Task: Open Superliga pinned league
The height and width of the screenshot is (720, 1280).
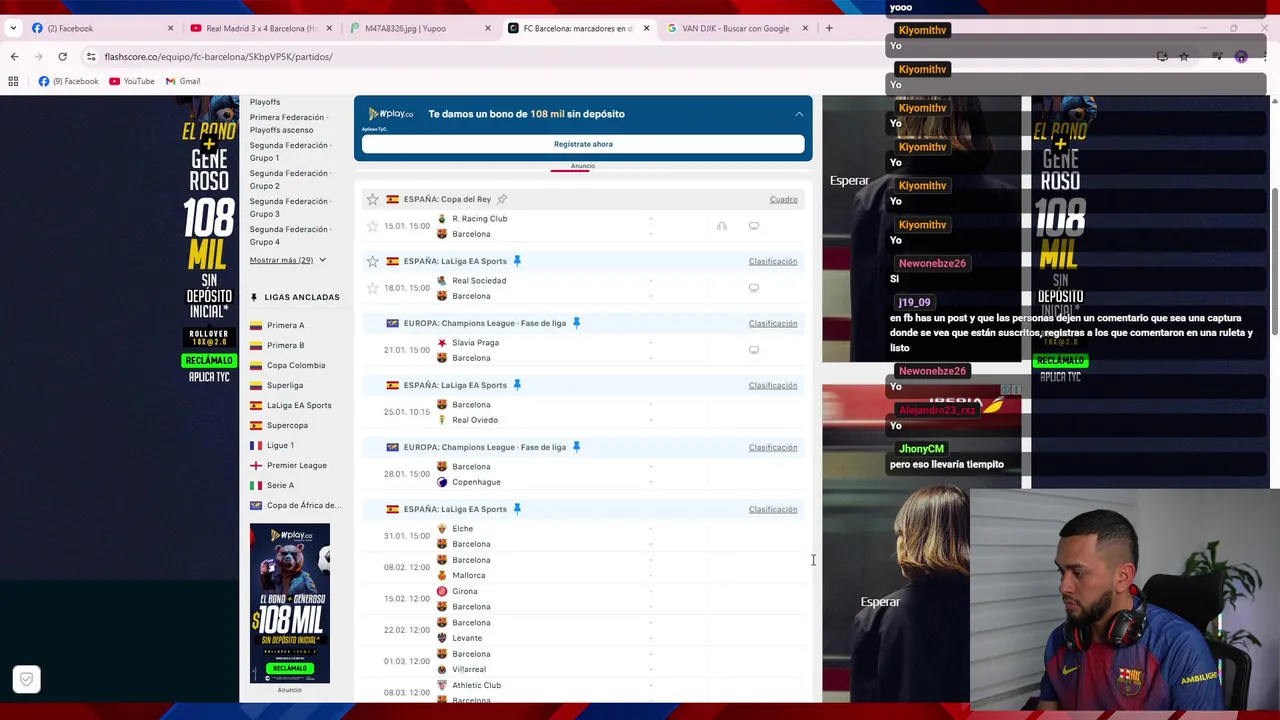Action: (x=284, y=385)
